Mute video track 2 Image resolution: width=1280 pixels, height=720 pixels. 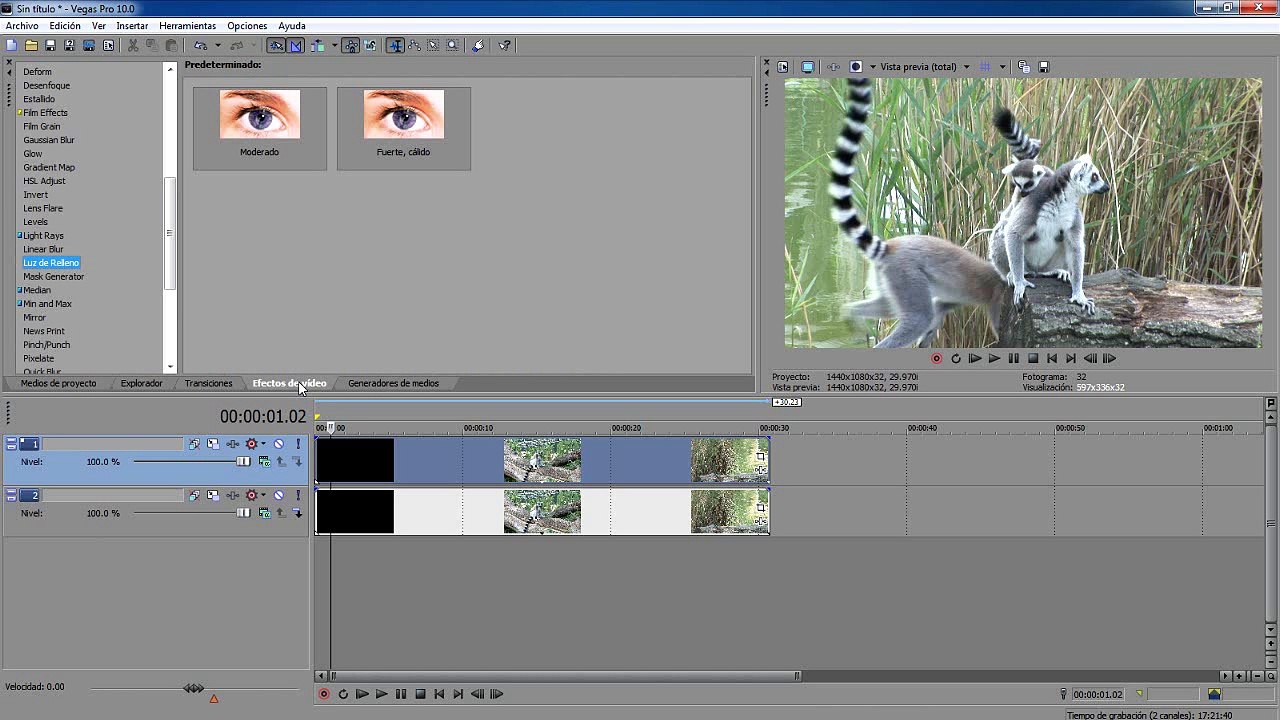click(279, 495)
